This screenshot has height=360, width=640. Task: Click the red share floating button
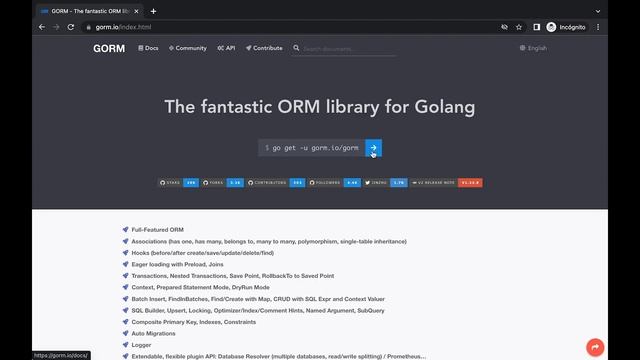pos(595,347)
